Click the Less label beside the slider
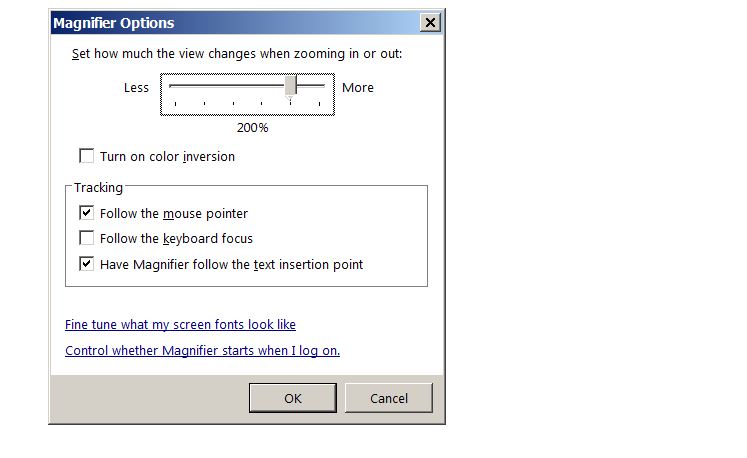 [136, 88]
